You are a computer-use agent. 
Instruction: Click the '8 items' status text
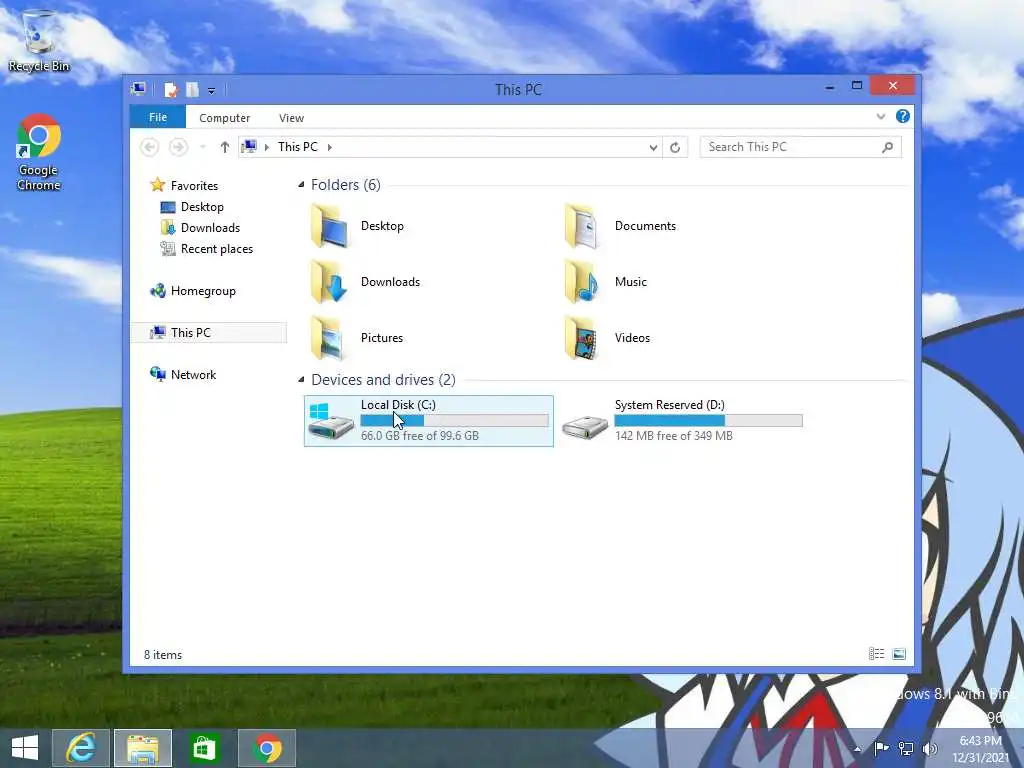pos(163,655)
